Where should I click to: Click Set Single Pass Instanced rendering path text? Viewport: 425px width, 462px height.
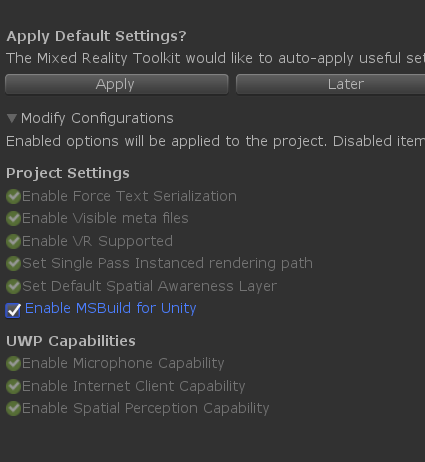click(x=167, y=264)
